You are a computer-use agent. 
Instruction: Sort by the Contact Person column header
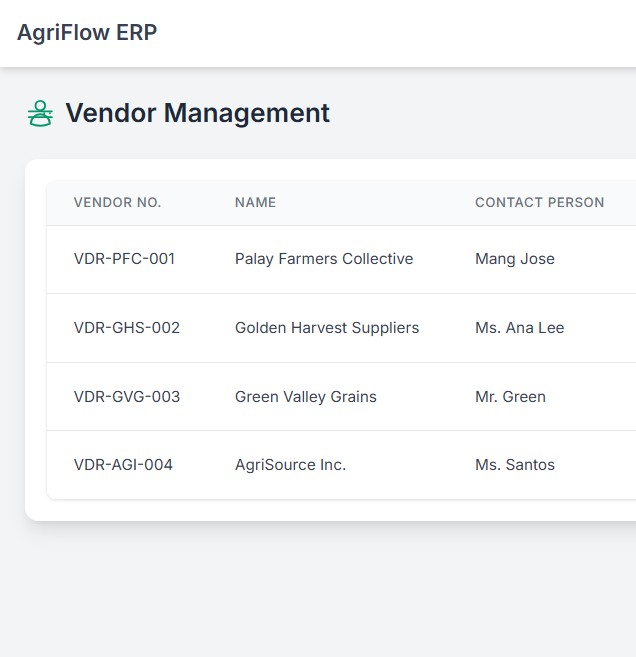tap(539, 203)
